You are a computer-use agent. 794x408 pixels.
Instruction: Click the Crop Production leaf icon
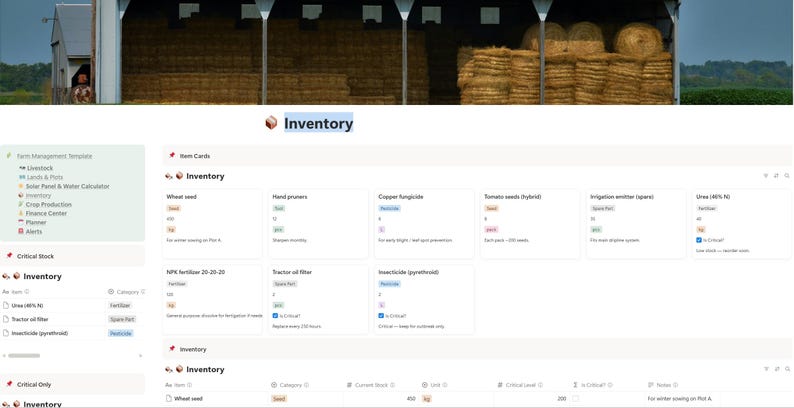click(21, 205)
